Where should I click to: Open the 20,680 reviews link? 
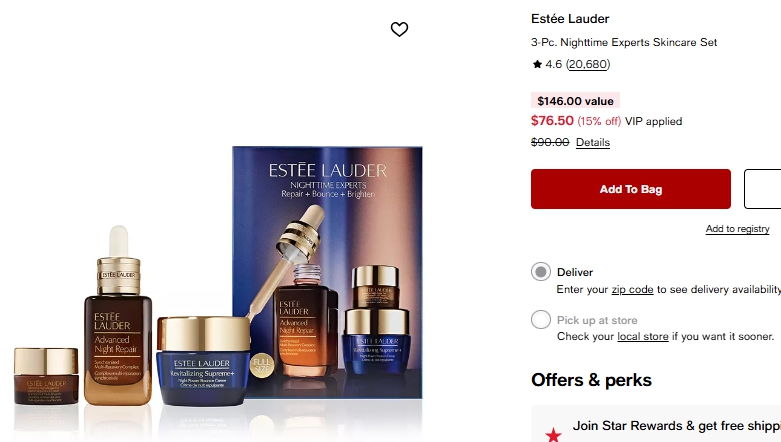point(588,64)
